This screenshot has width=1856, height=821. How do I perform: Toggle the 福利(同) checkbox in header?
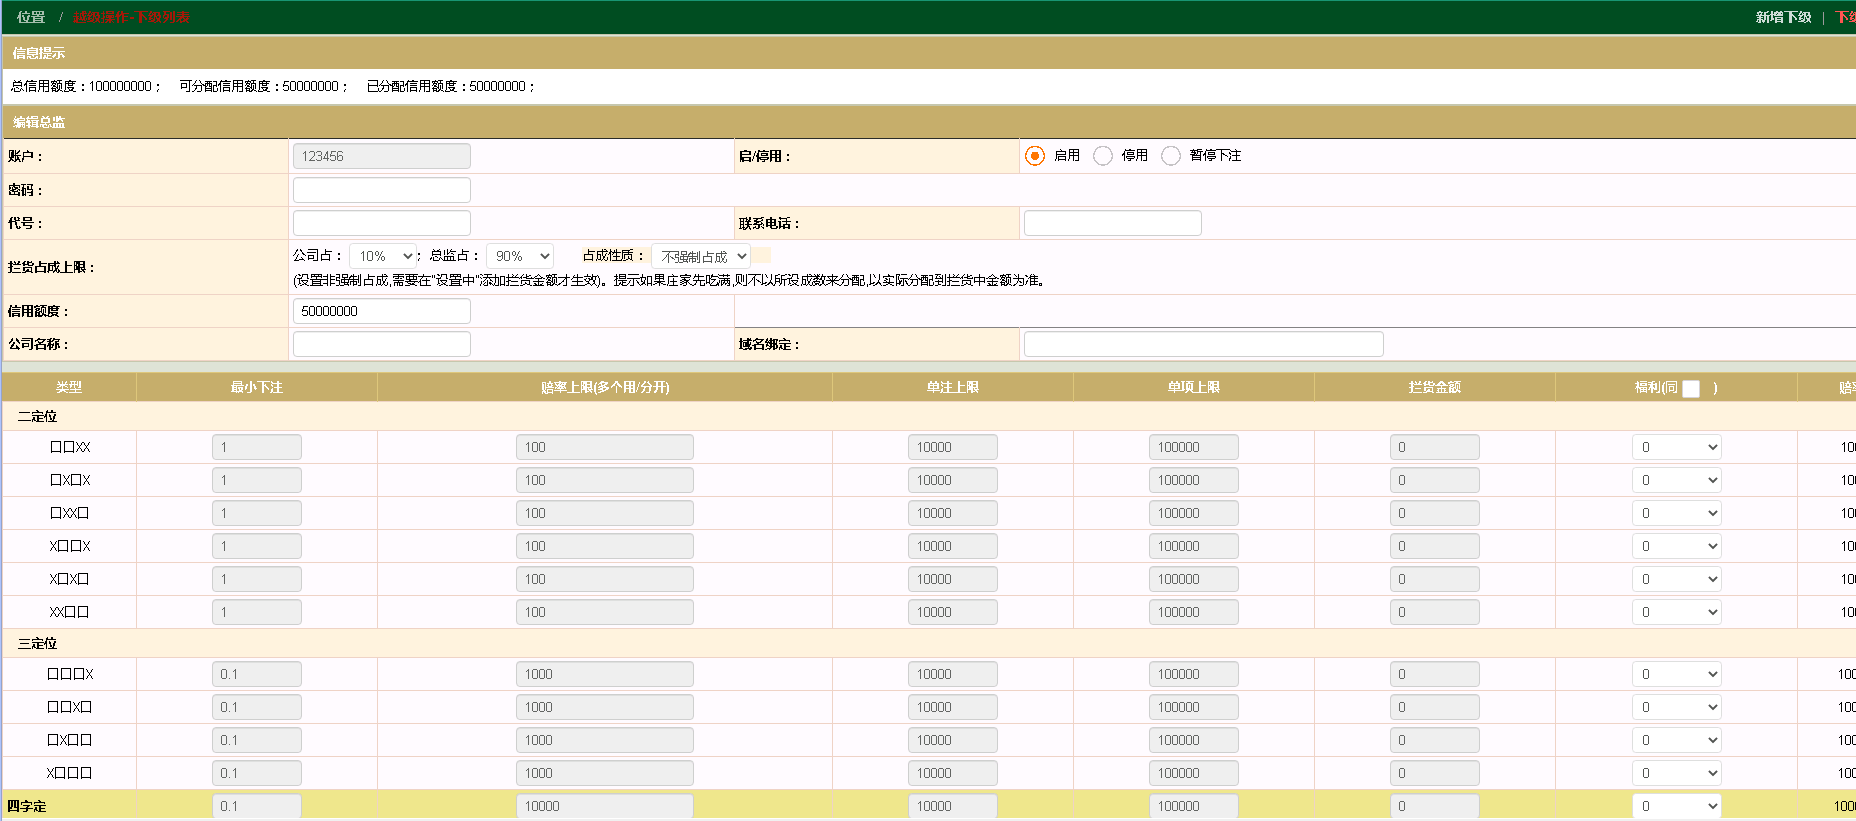(1691, 389)
